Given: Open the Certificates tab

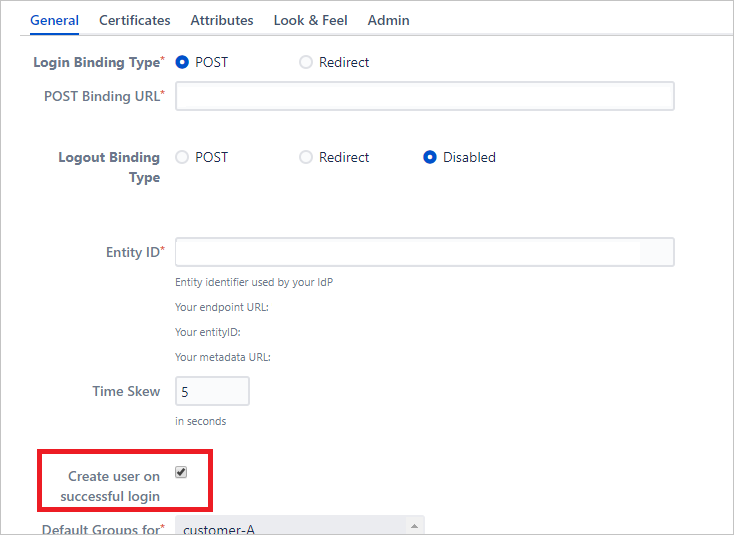Looking at the screenshot, I should [134, 21].
